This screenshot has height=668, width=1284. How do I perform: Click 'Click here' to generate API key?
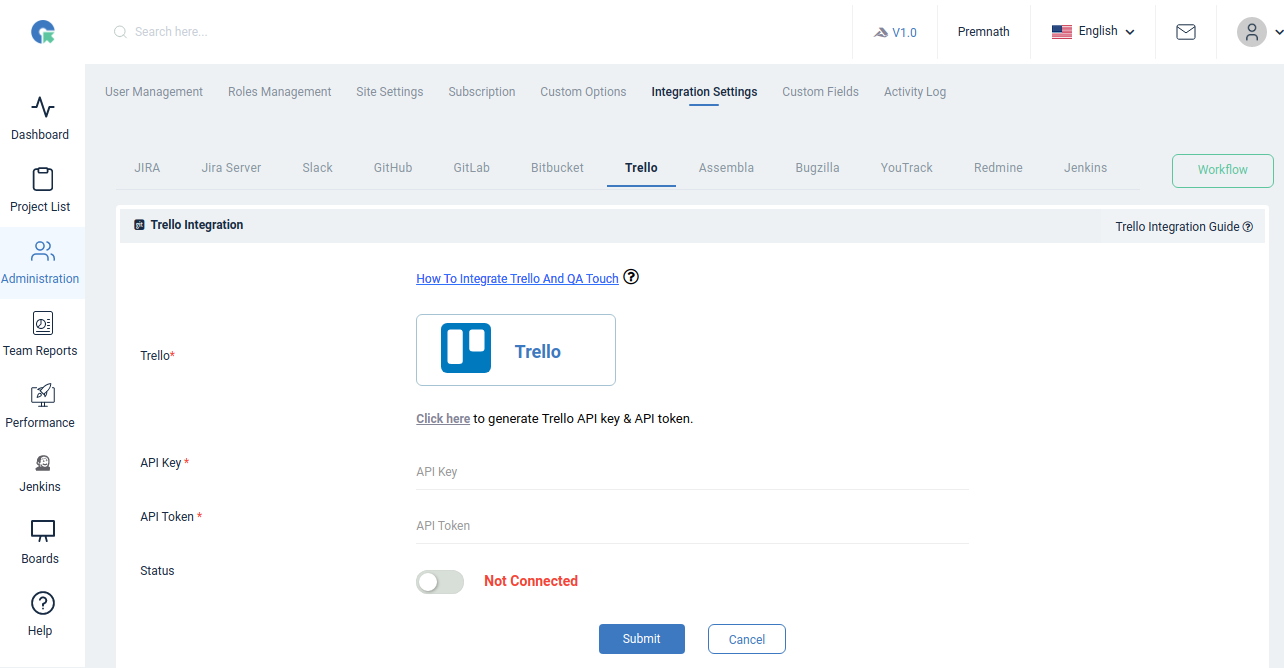pyautogui.click(x=443, y=418)
